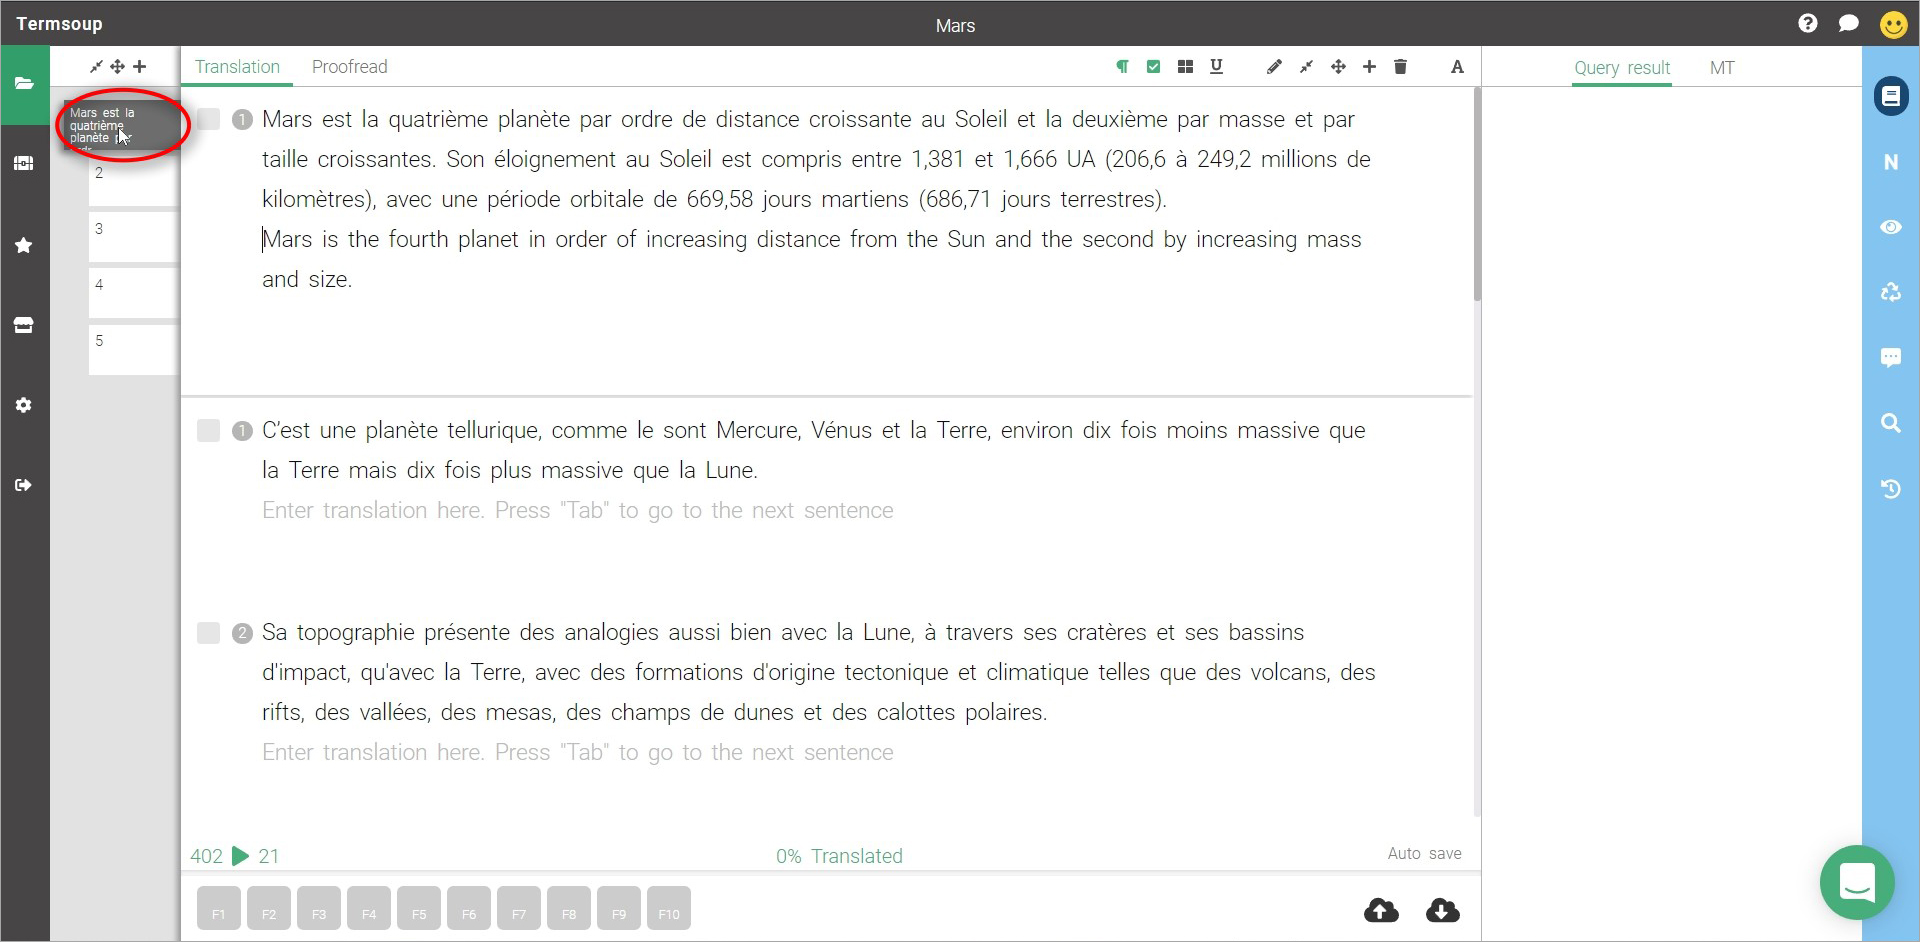Click the F5 shortcut button
The height and width of the screenshot is (942, 1920).
tap(419, 908)
